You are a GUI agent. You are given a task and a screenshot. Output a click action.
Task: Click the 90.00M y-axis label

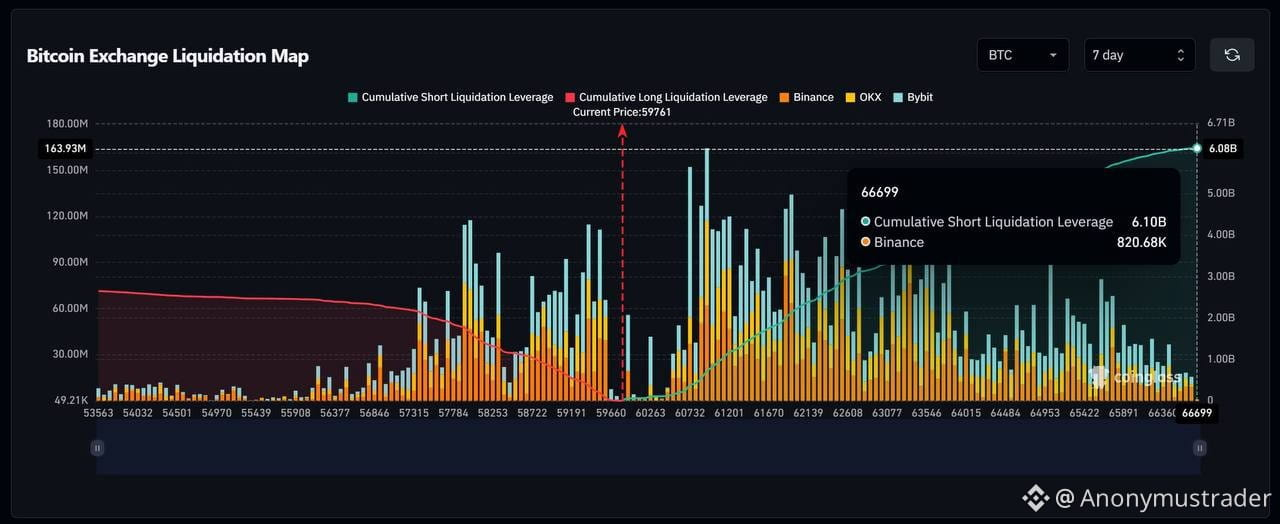[x=71, y=262]
